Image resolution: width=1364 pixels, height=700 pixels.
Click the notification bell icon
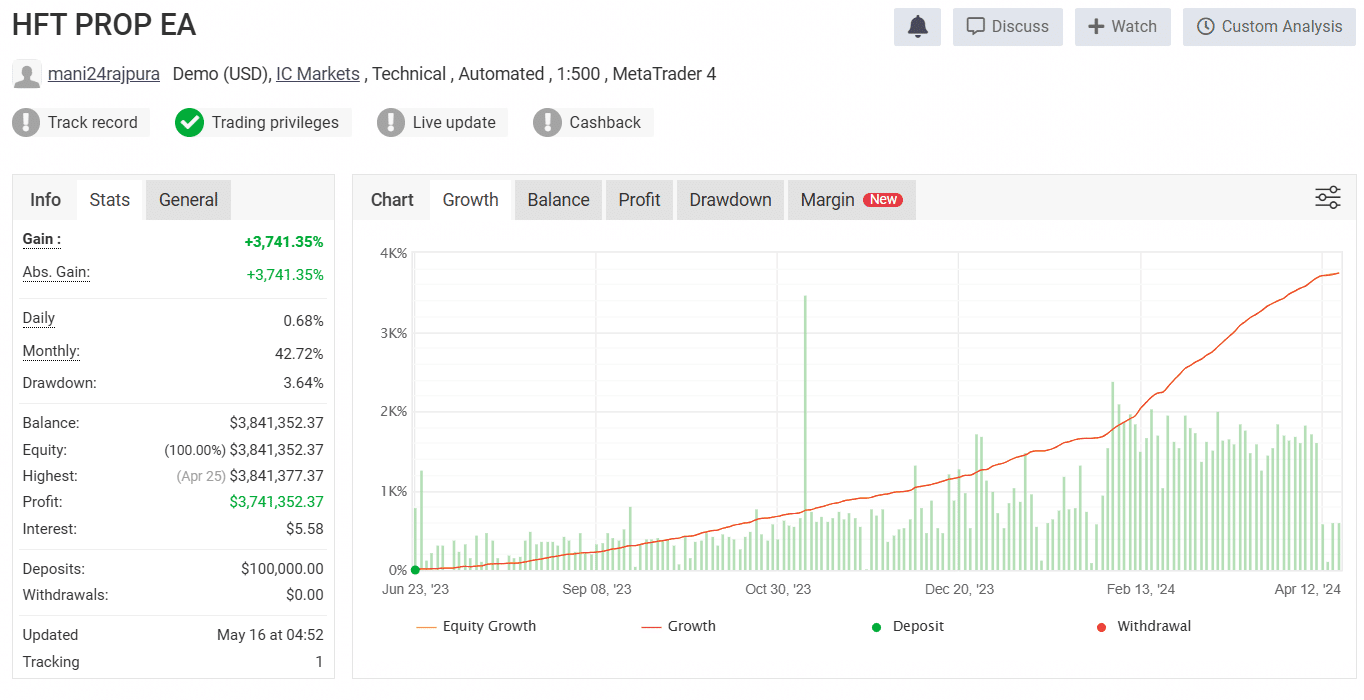click(x=917, y=27)
